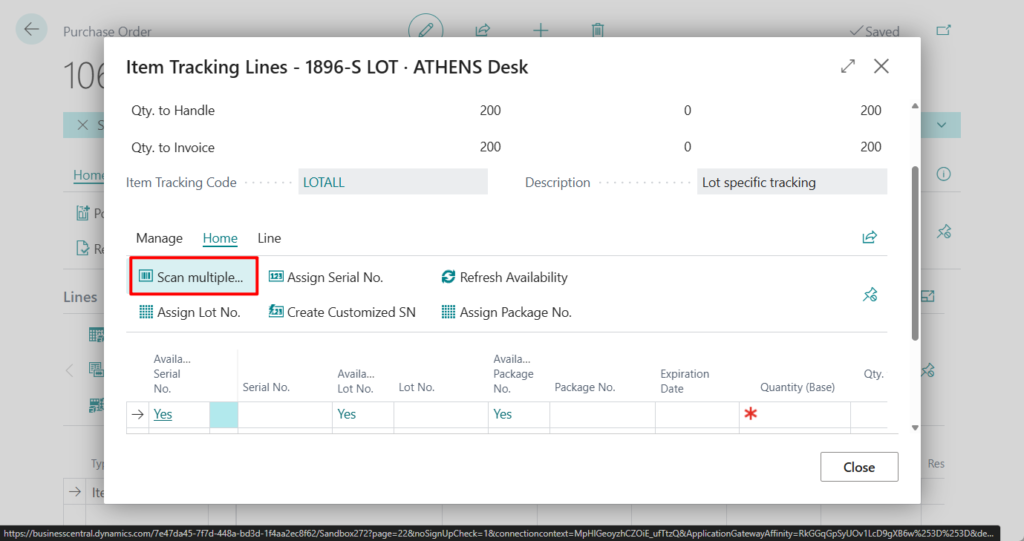Switch to the Line tab
The image size is (1024, 541).
coord(269,238)
